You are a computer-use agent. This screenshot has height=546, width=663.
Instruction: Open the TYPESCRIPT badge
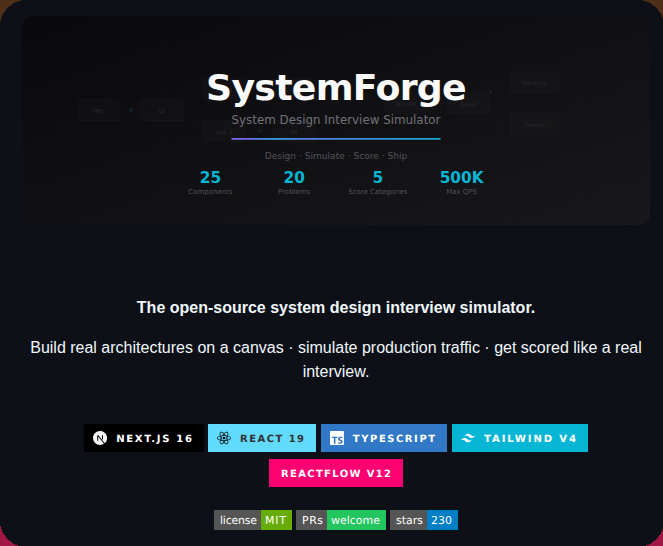[x=384, y=438]
